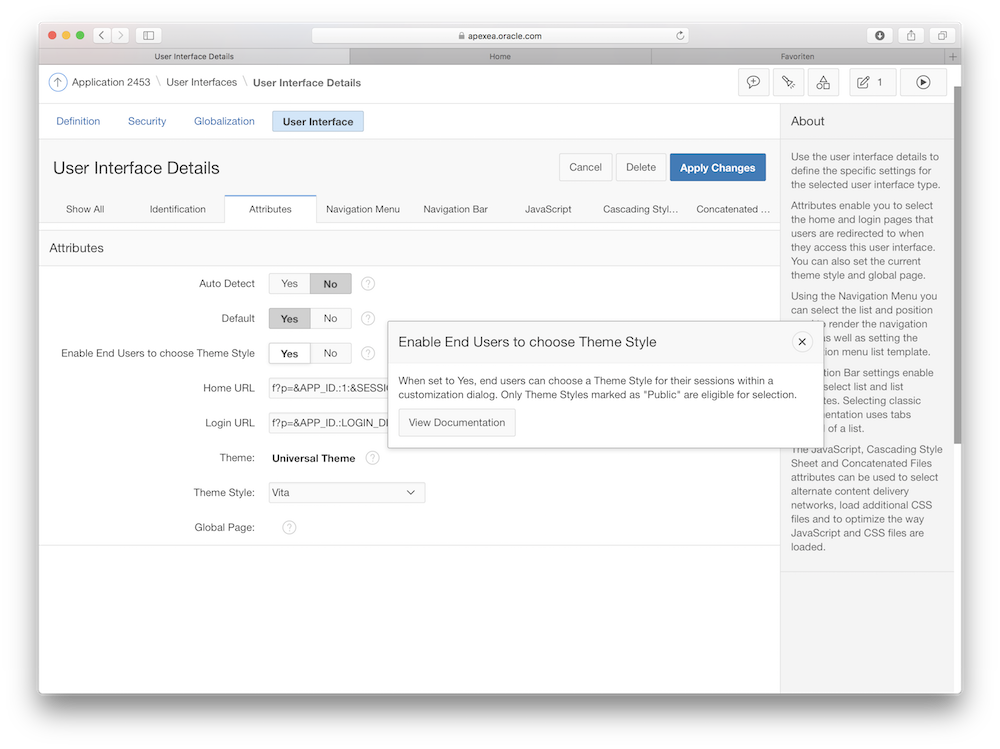The image size is (1000, 749).
Task: Click the up-arrow icon before Application 2453
Action: 58,82
